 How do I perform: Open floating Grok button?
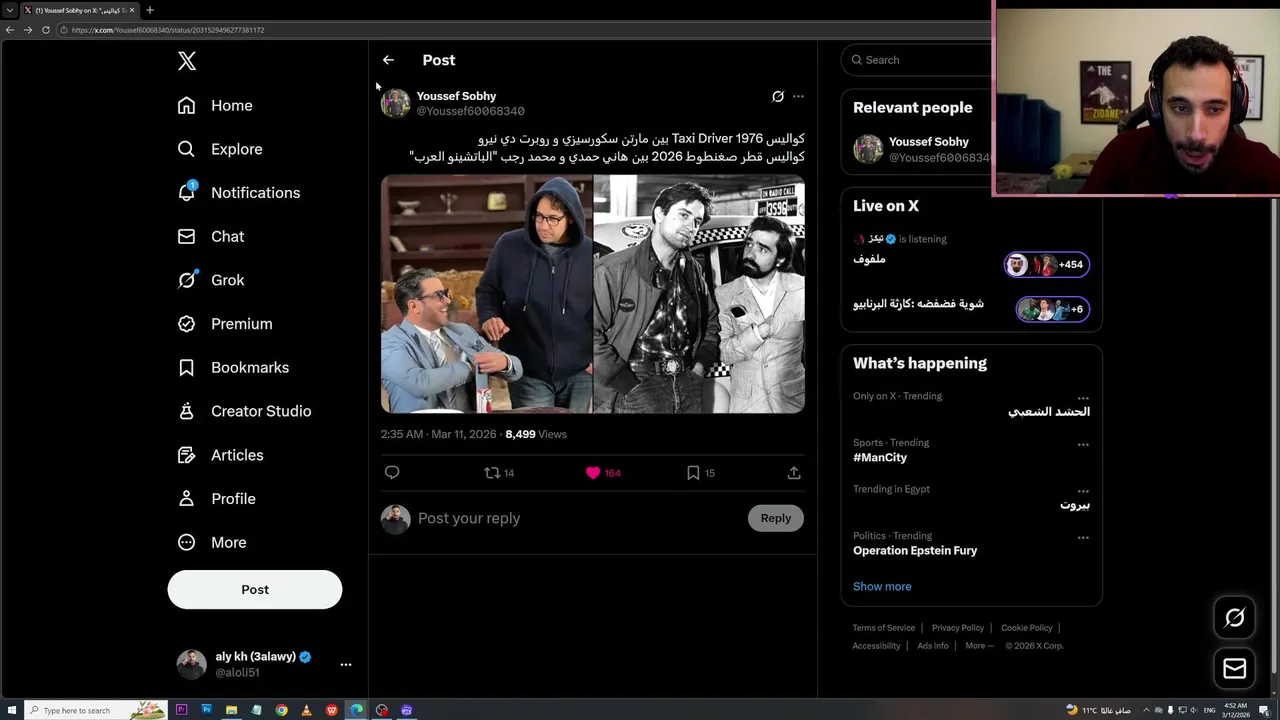[1235, 618]
